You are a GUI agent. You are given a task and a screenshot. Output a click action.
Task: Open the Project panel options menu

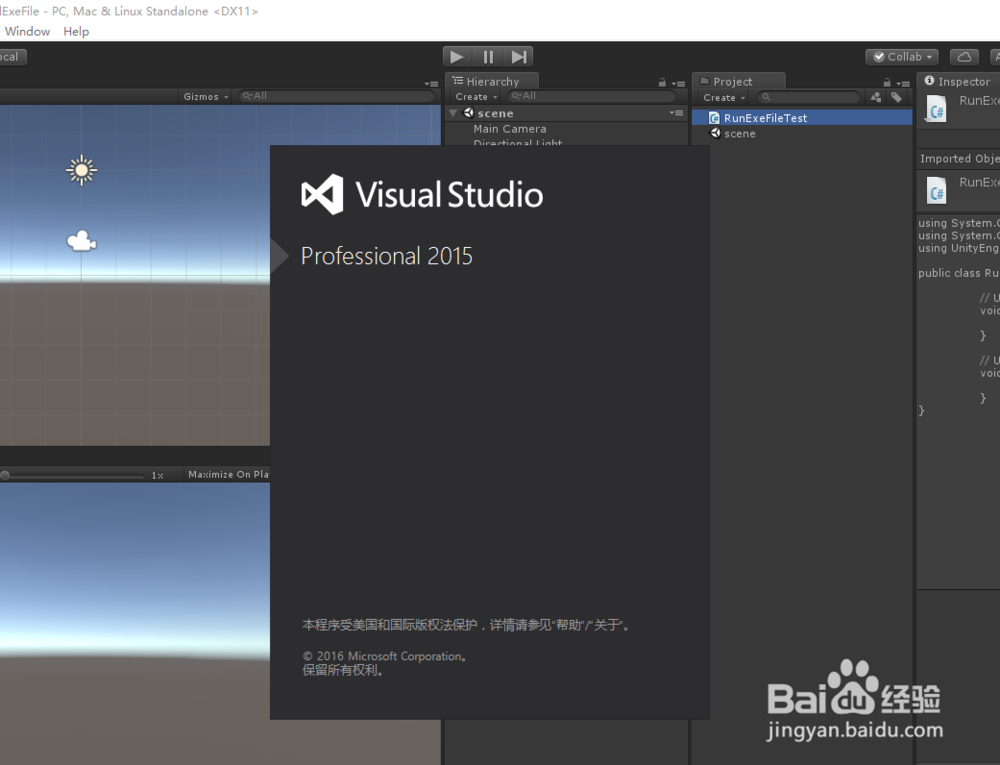pos(902,83)
